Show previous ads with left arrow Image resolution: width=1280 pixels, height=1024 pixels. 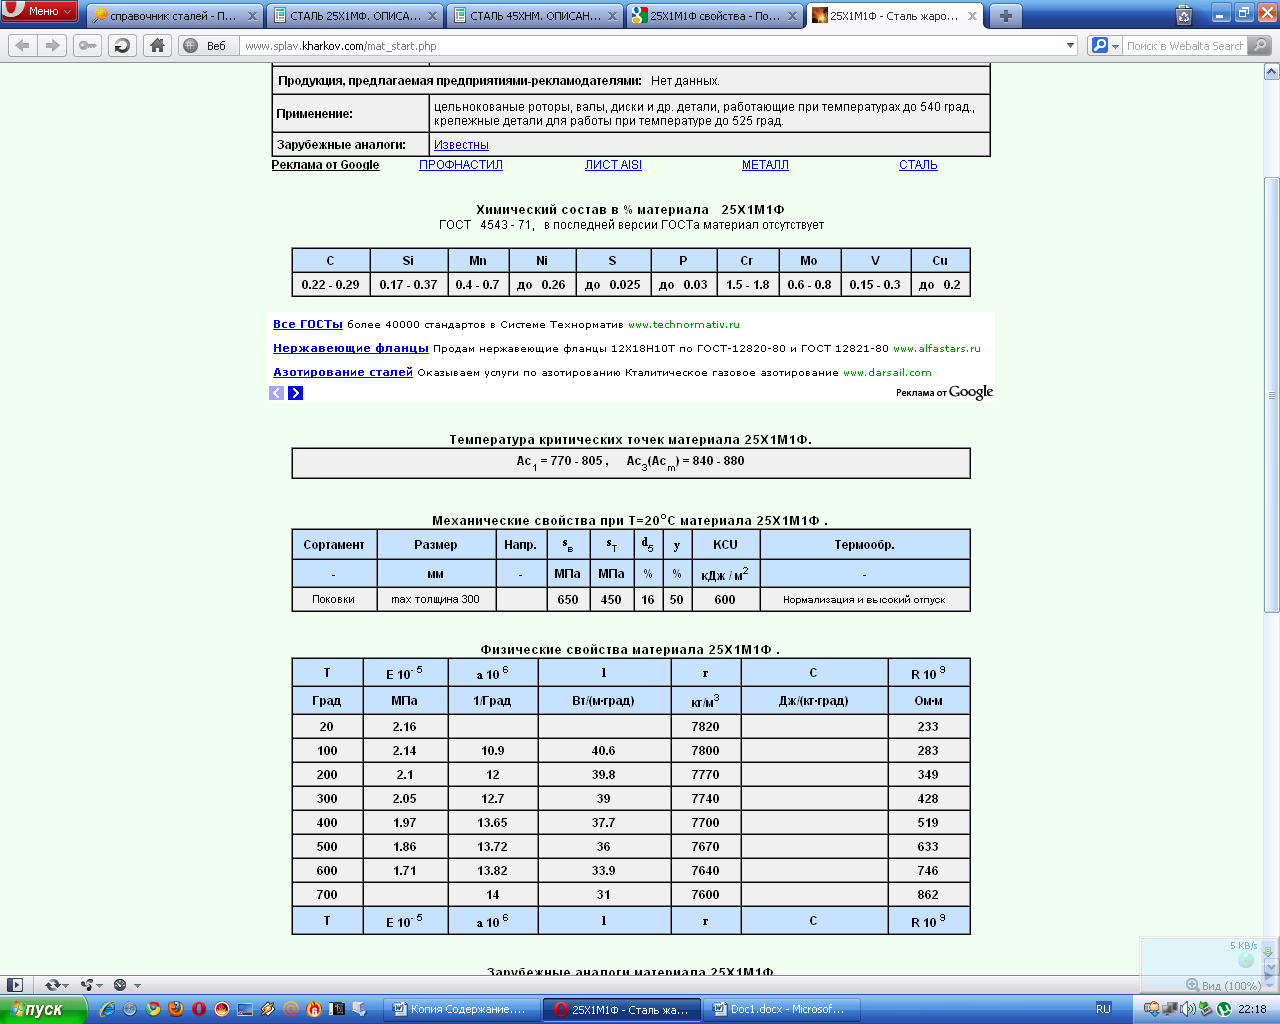click(277, 393)
